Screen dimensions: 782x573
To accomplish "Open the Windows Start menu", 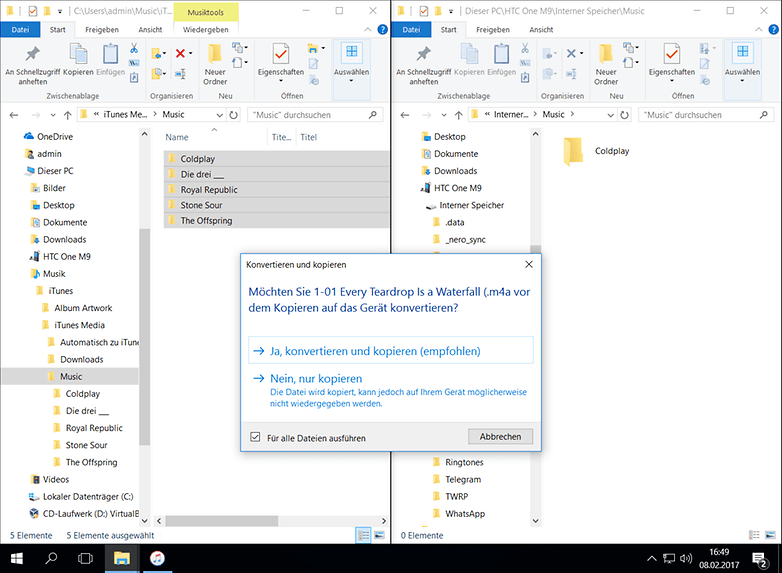I will pyautogui.click(x=16, y=558).
